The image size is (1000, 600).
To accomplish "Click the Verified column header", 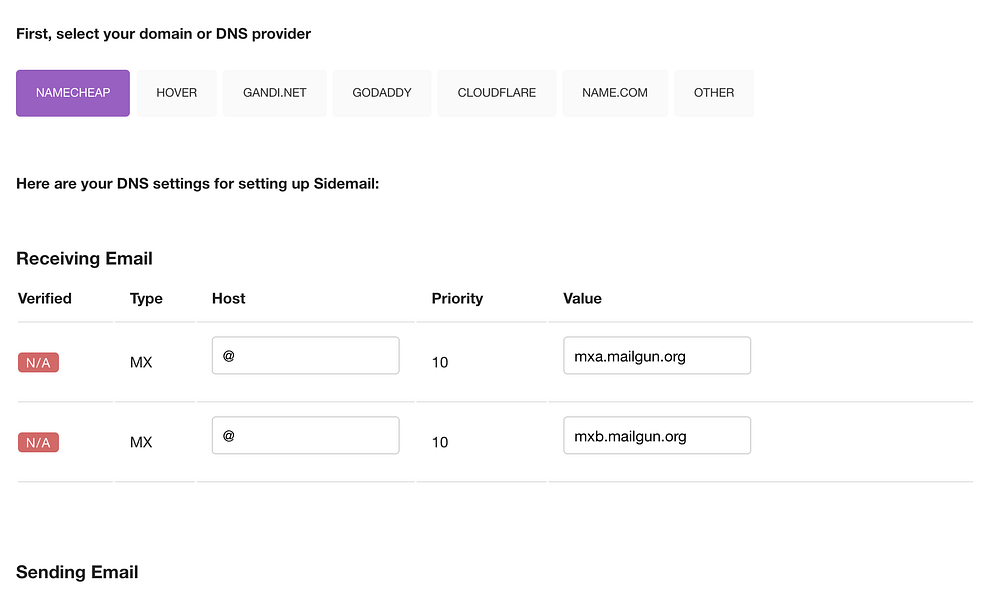I will pyautogui.click(x=45, y=299).
